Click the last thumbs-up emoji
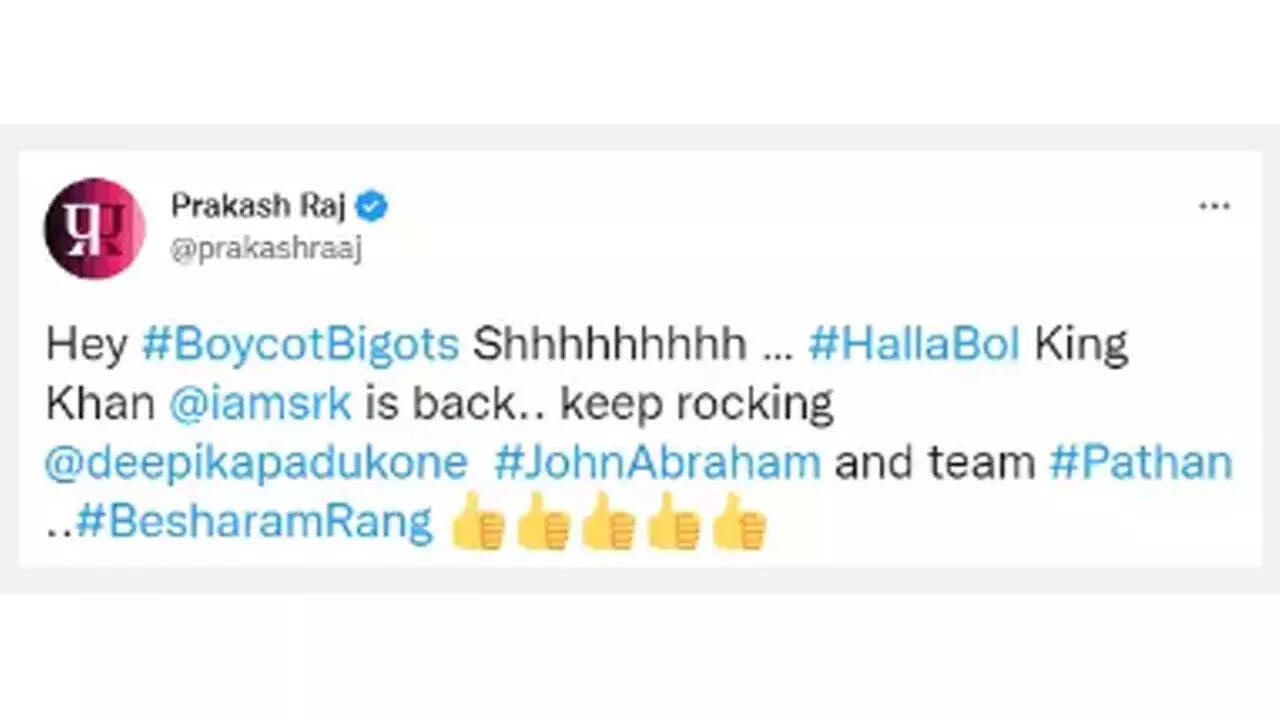Viewport: 1280px width, 720px height. [739, 522]
